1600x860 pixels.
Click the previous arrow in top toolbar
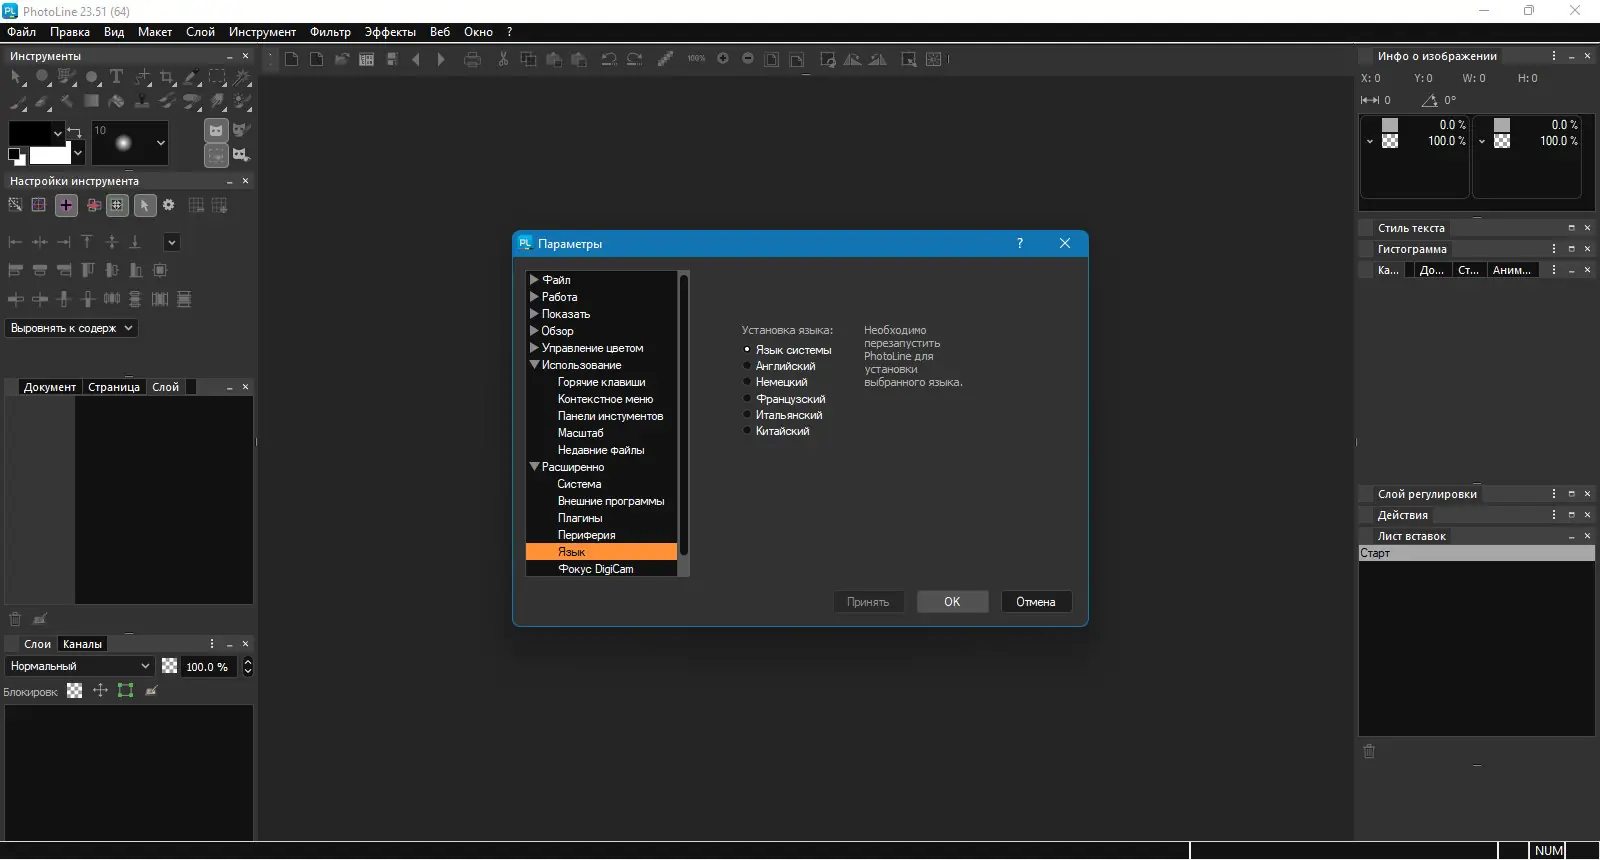[x=416, y=59]
